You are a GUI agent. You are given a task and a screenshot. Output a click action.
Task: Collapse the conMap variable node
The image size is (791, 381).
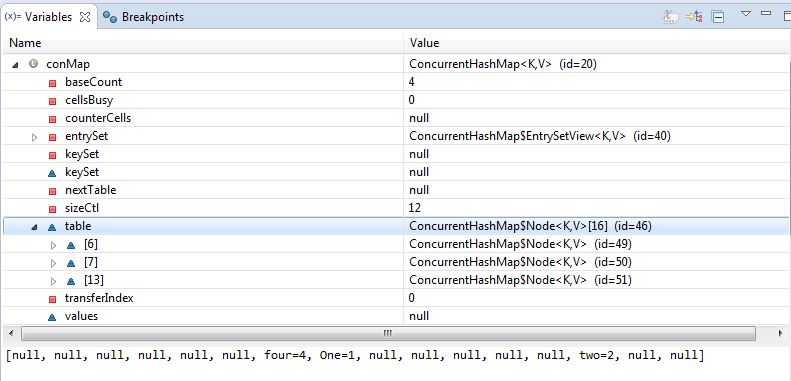(15, 65)
